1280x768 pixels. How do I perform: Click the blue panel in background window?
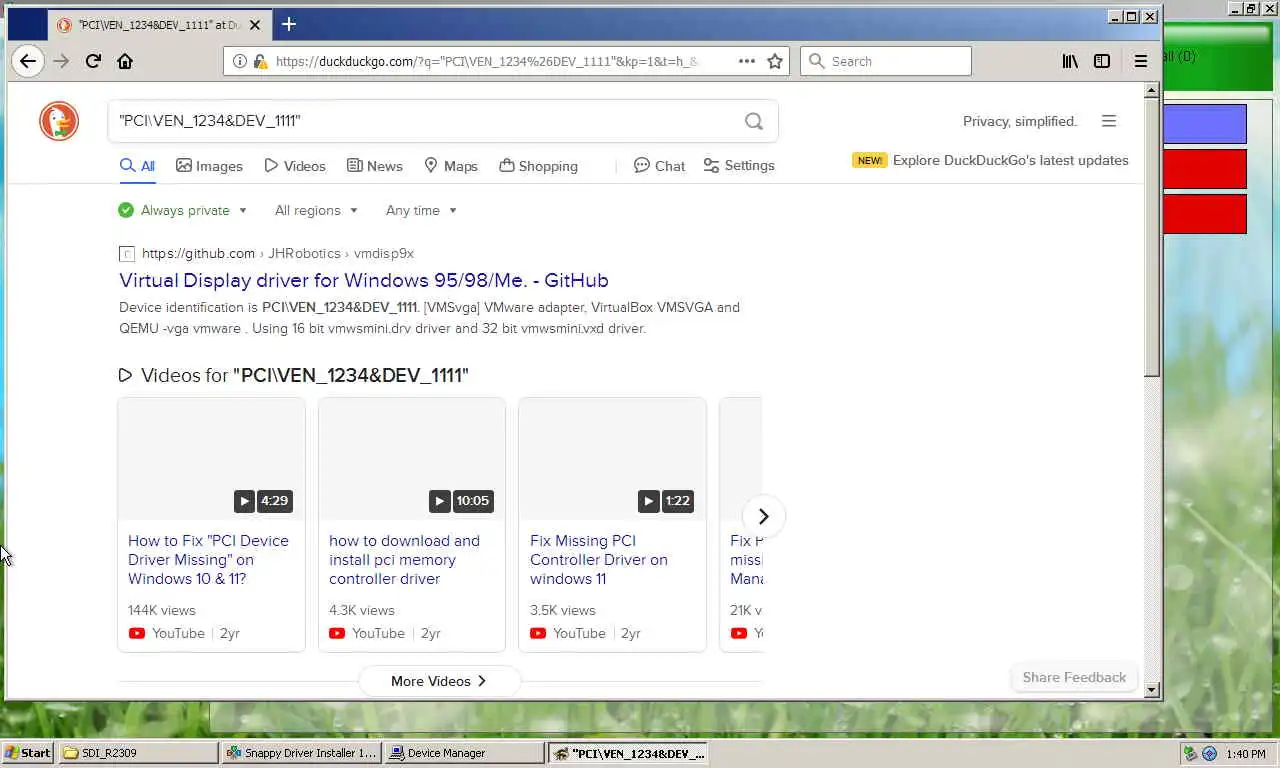tap(1205, 124)
